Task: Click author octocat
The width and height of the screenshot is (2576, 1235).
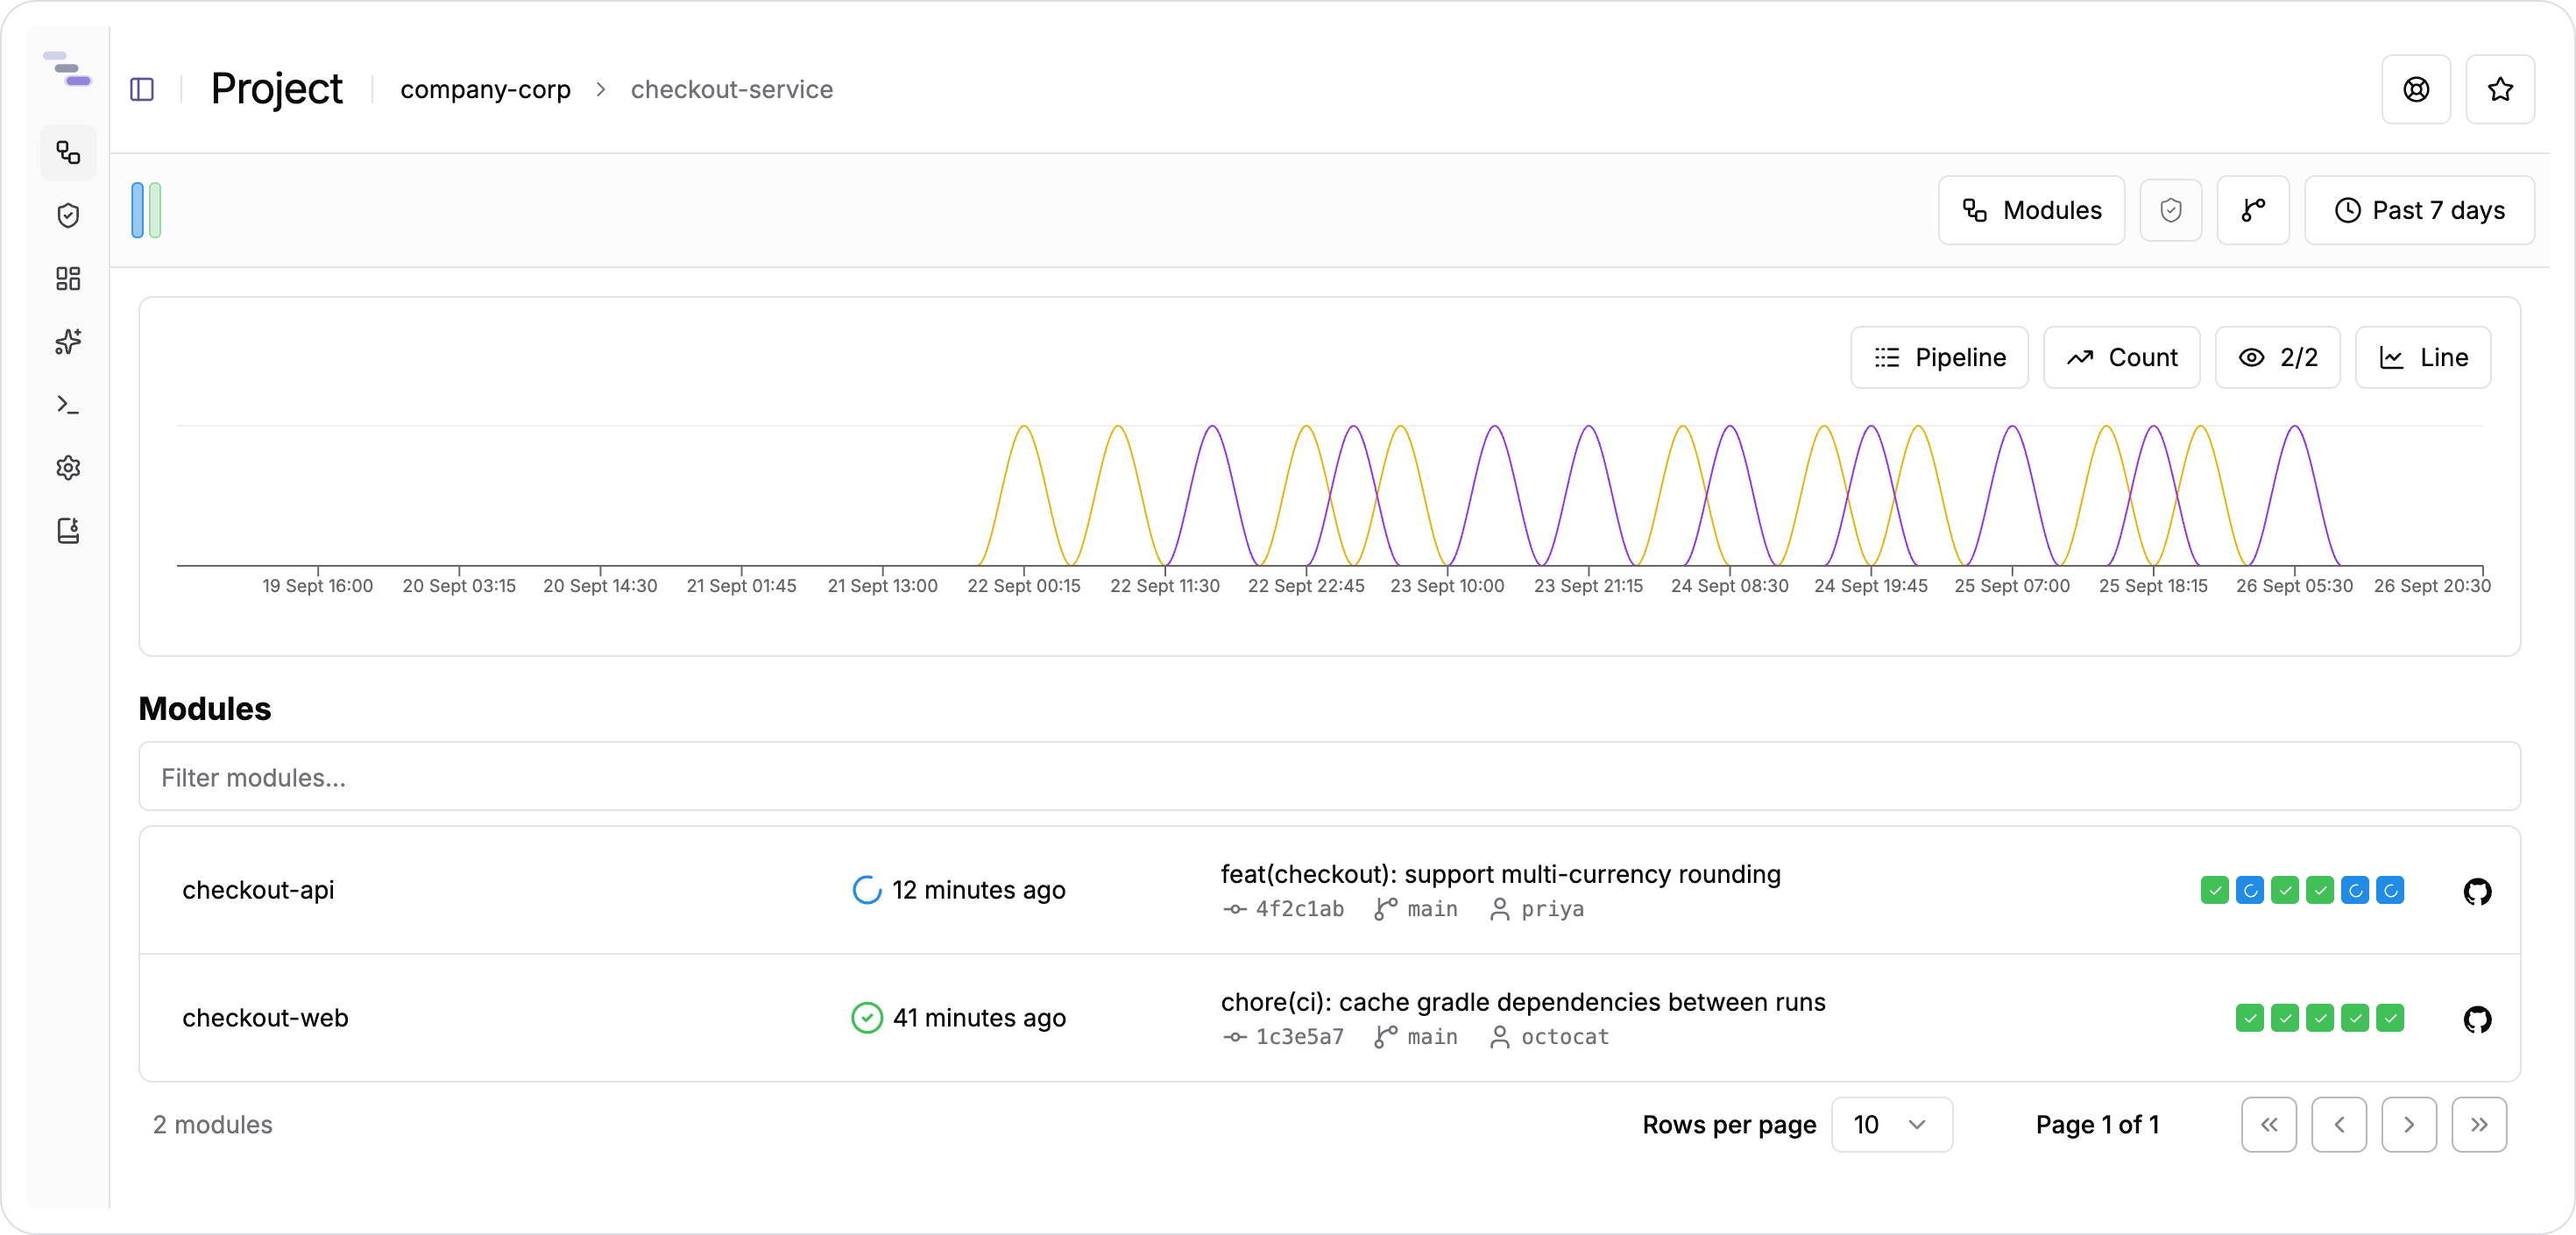Action: click(x=1564, y=1037)
